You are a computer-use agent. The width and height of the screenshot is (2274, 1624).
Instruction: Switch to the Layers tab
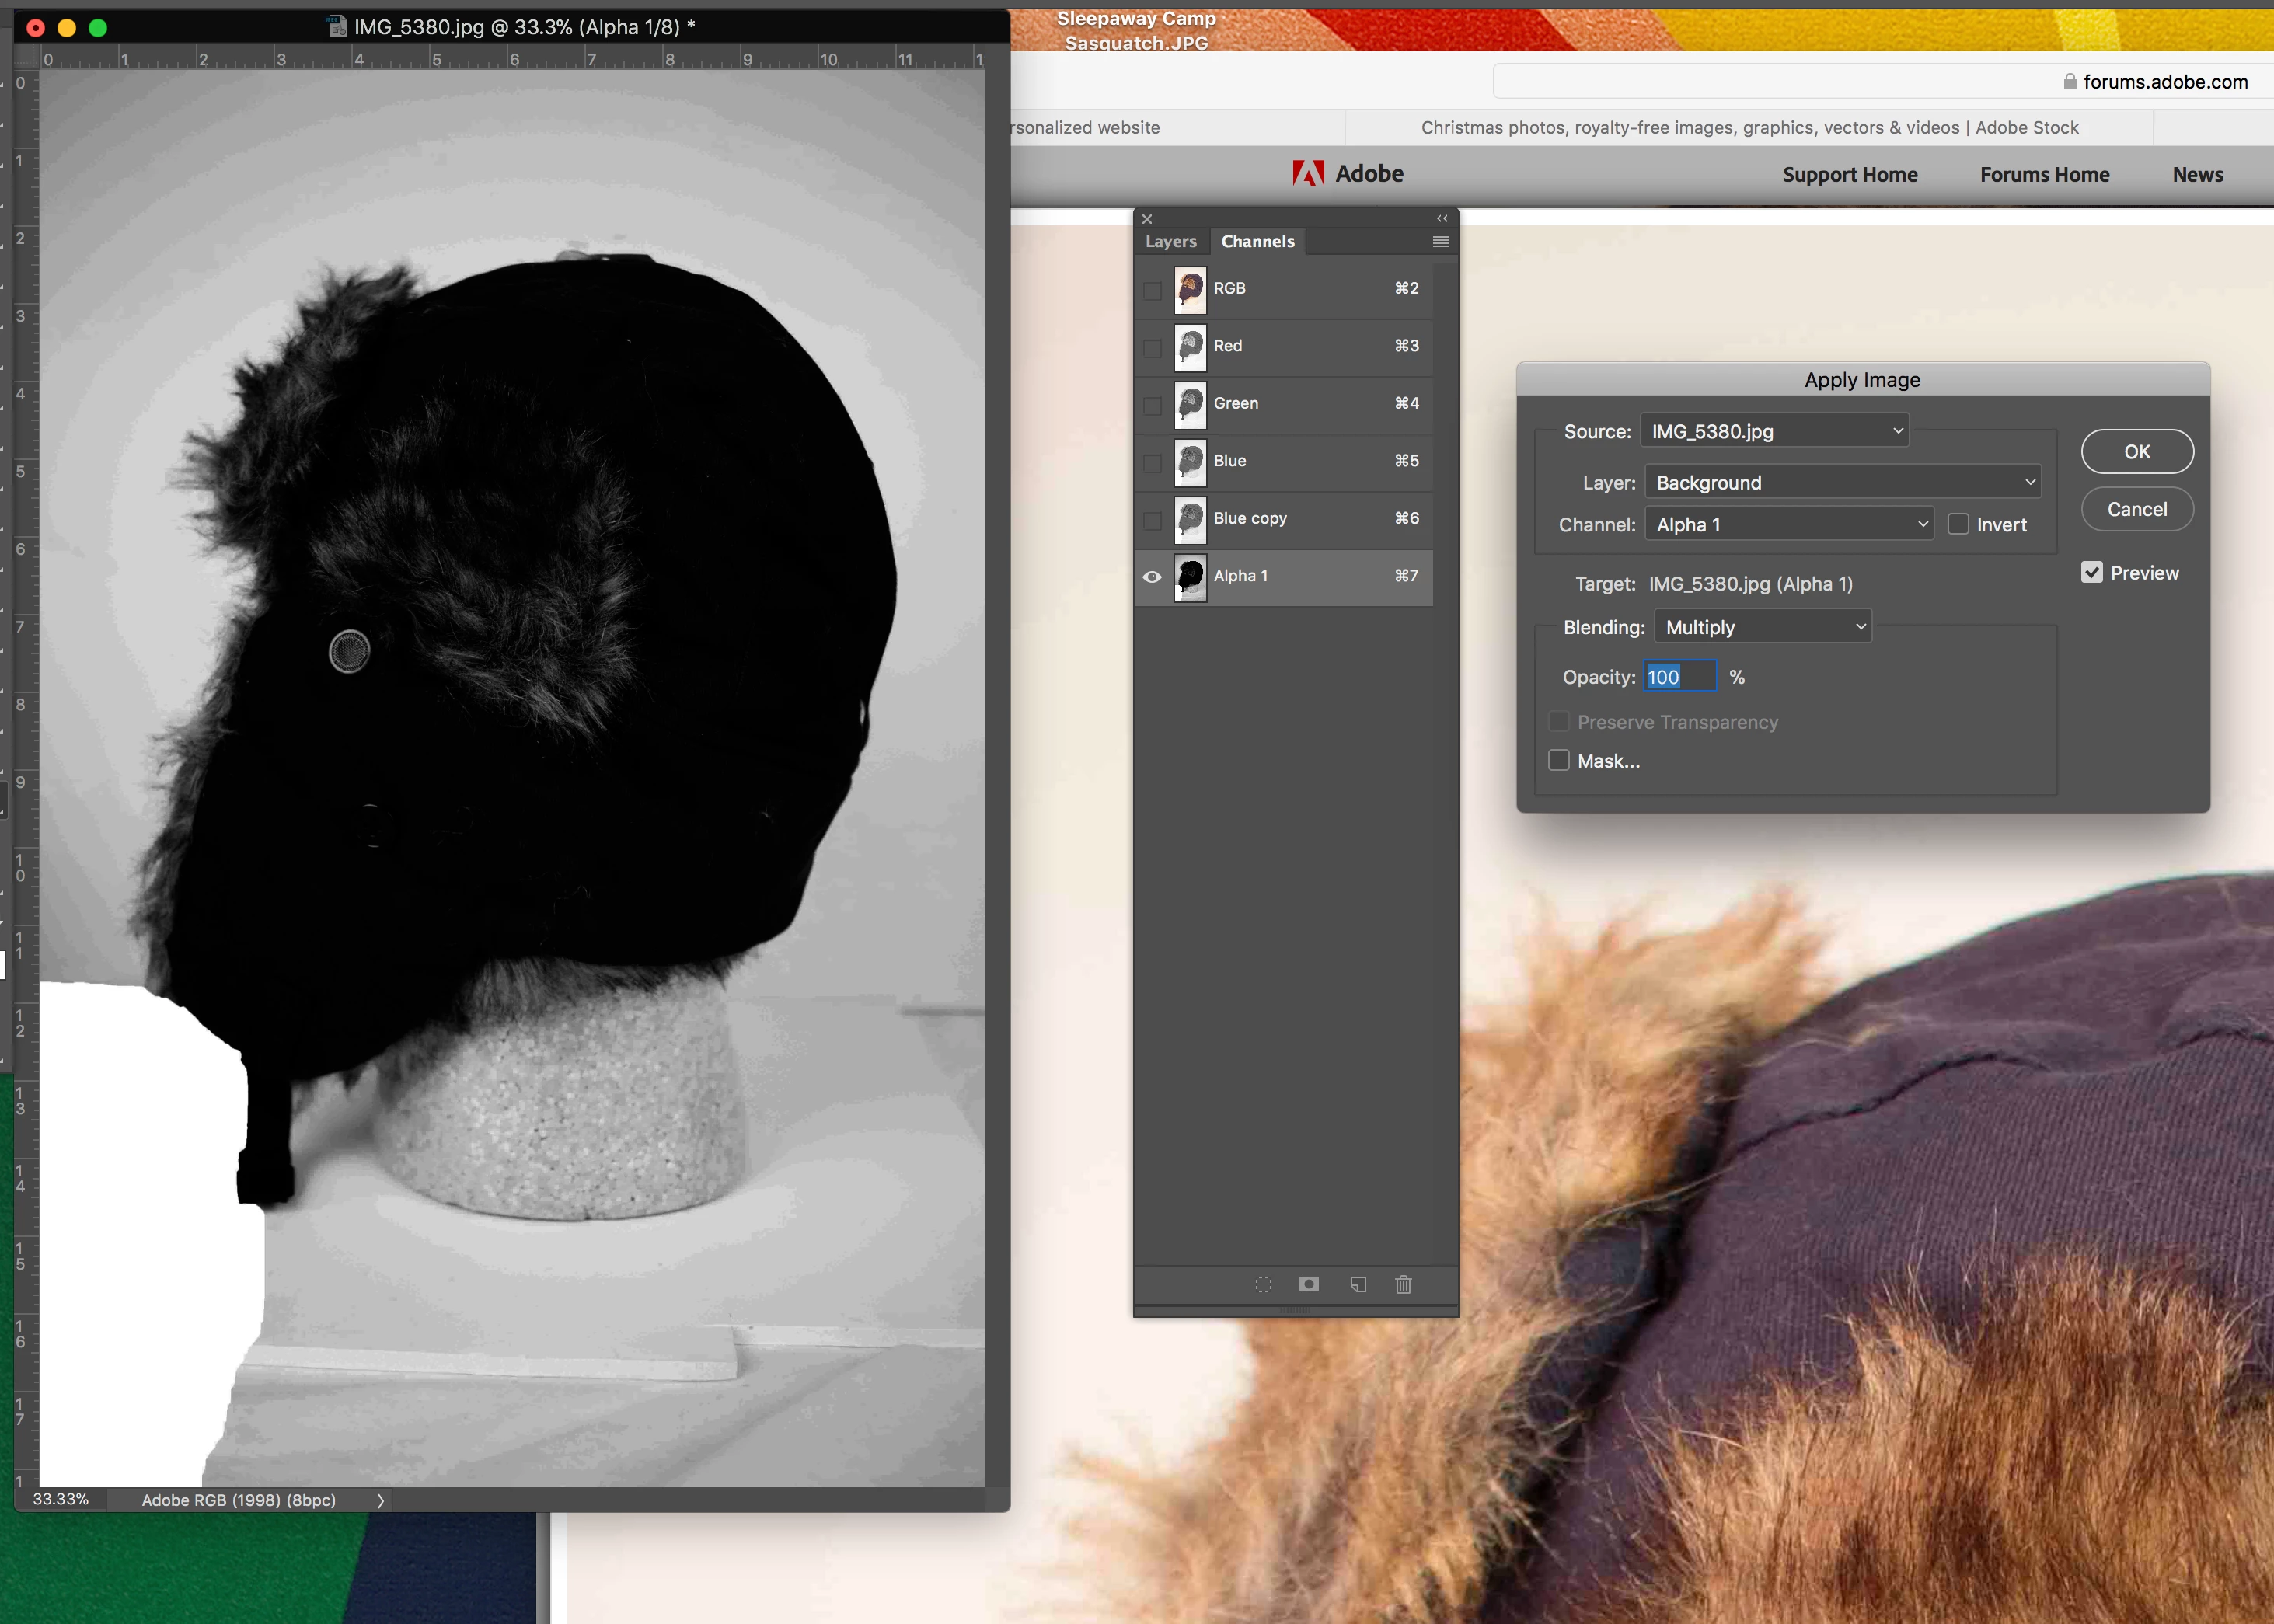(x=1170, y=242)
